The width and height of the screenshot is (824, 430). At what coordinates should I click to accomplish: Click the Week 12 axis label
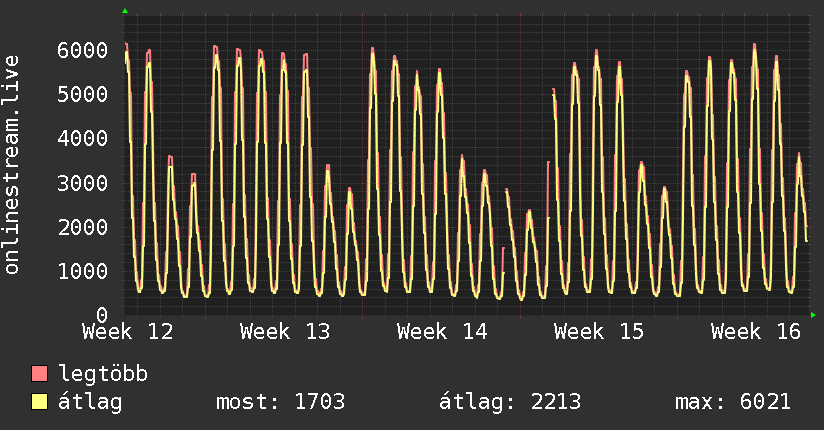pyautogui.click(x=128, y=332)
